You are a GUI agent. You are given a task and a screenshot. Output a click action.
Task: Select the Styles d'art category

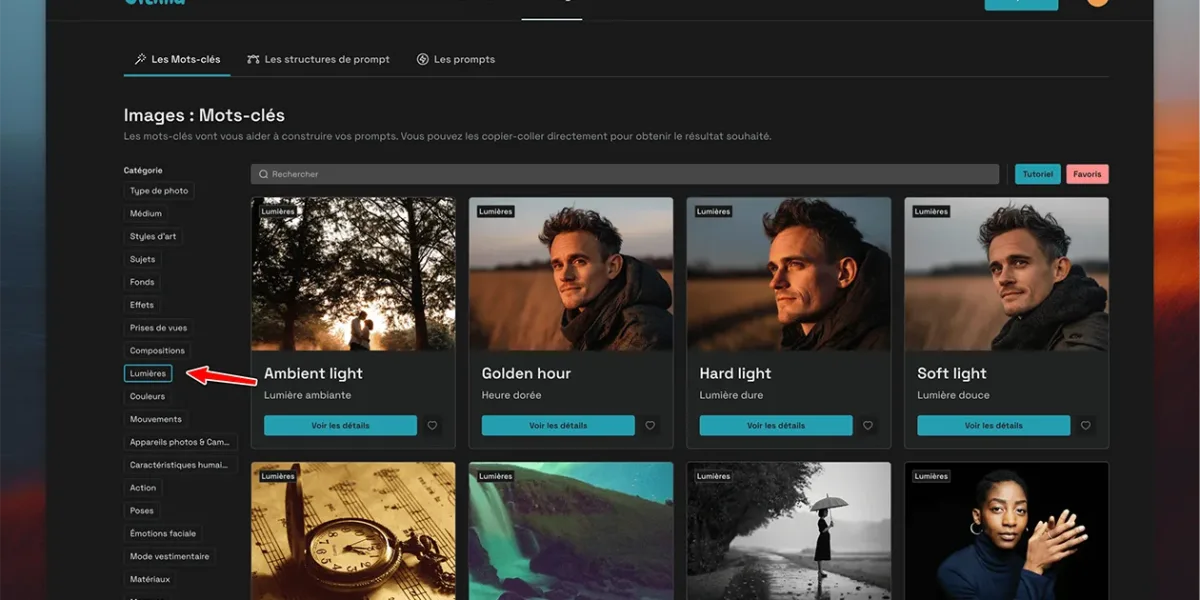(x=153, y=237)
